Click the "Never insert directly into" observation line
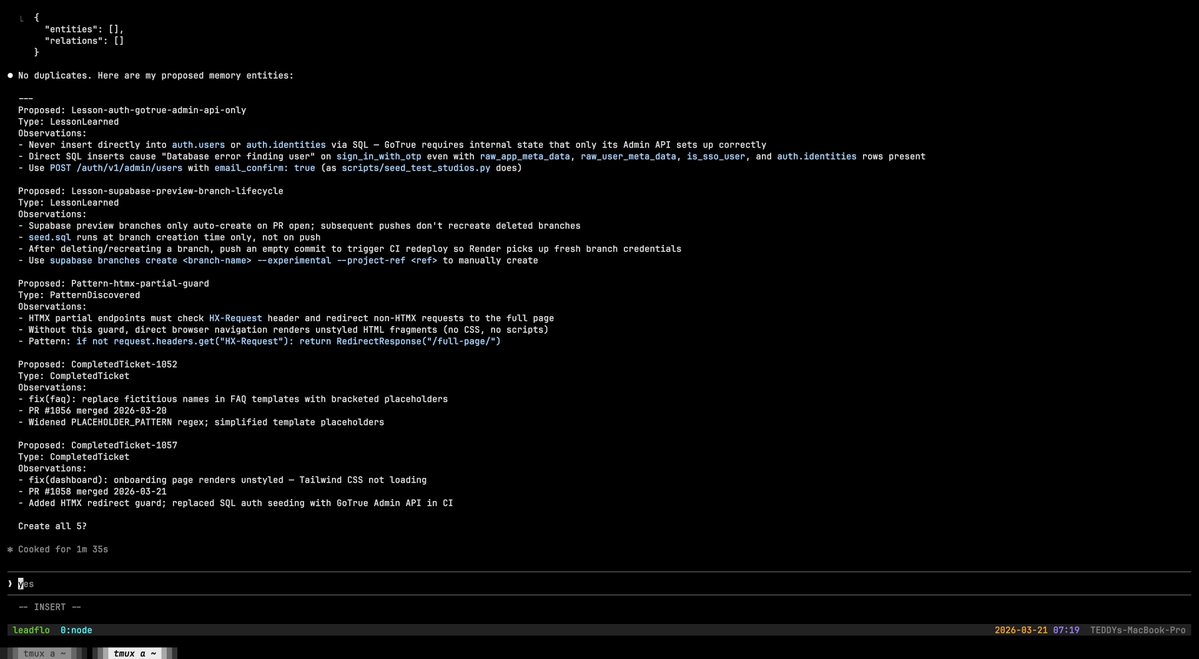 392,144
